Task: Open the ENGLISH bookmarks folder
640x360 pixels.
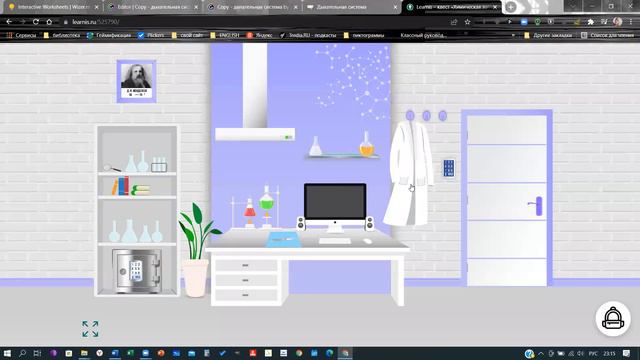Action: [x=225, y=36]
